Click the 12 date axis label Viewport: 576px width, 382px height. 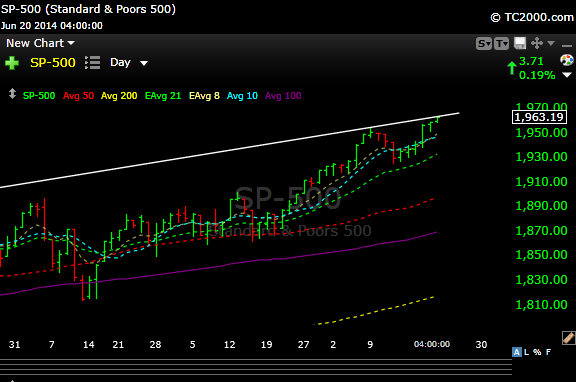click(x=230, y=345)
